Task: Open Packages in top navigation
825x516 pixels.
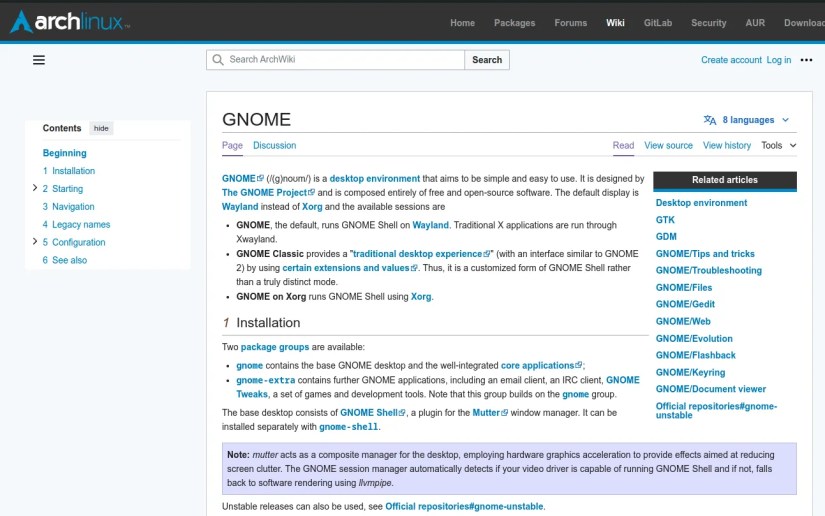Action: click(514, 23)
